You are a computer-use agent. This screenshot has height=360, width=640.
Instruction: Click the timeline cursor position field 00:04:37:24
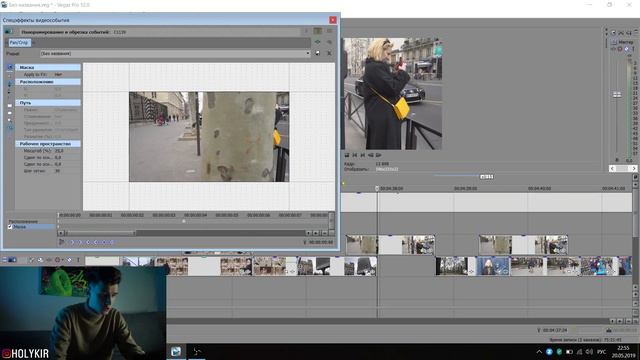tap(554, 330)
